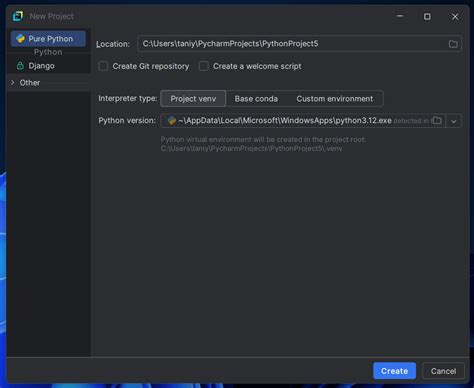Click the Create button
This screenshot has width=474, height=388.
[x=394, y=371]
